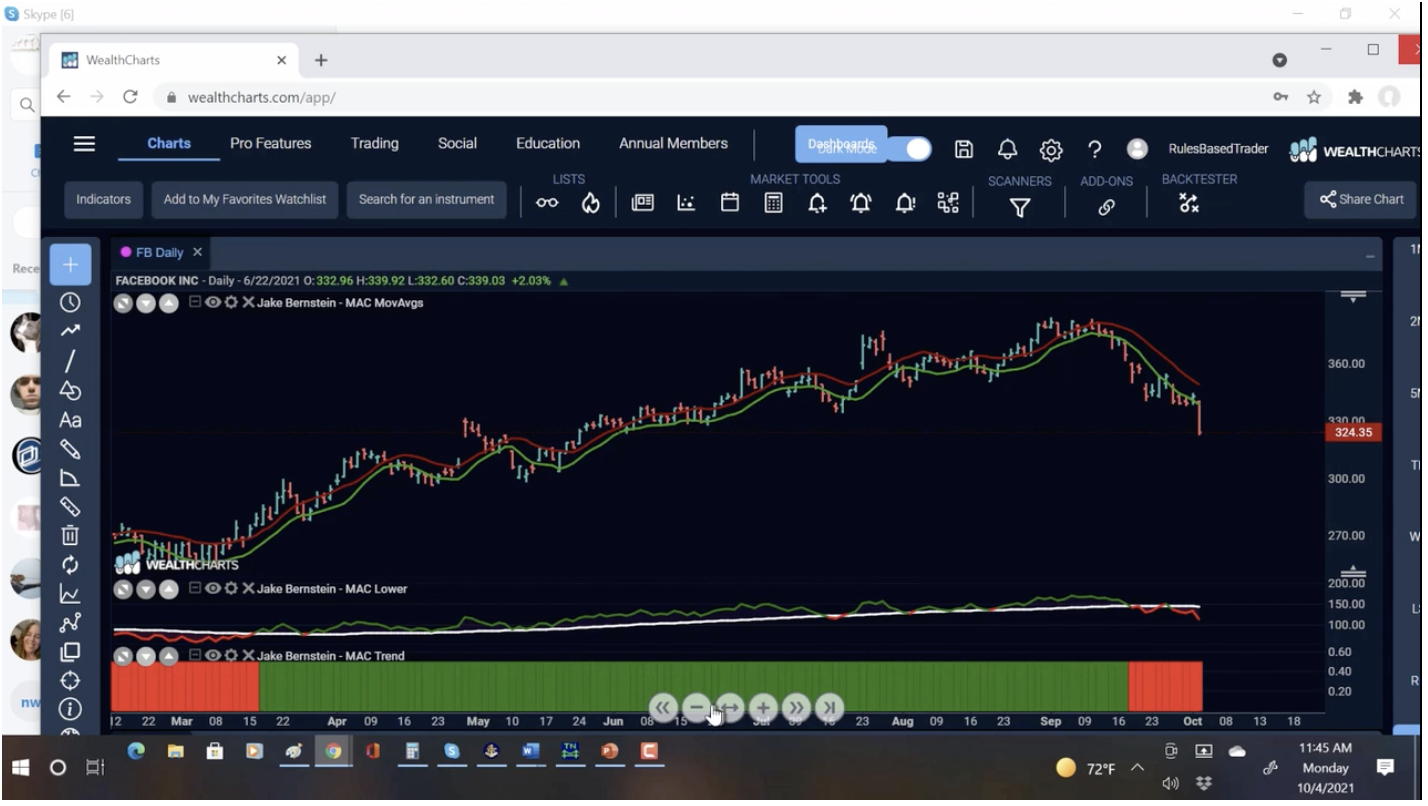The image size is (1428, 806).
Task: Select the trend arrow drawing tool
Action: pos(70,331)
